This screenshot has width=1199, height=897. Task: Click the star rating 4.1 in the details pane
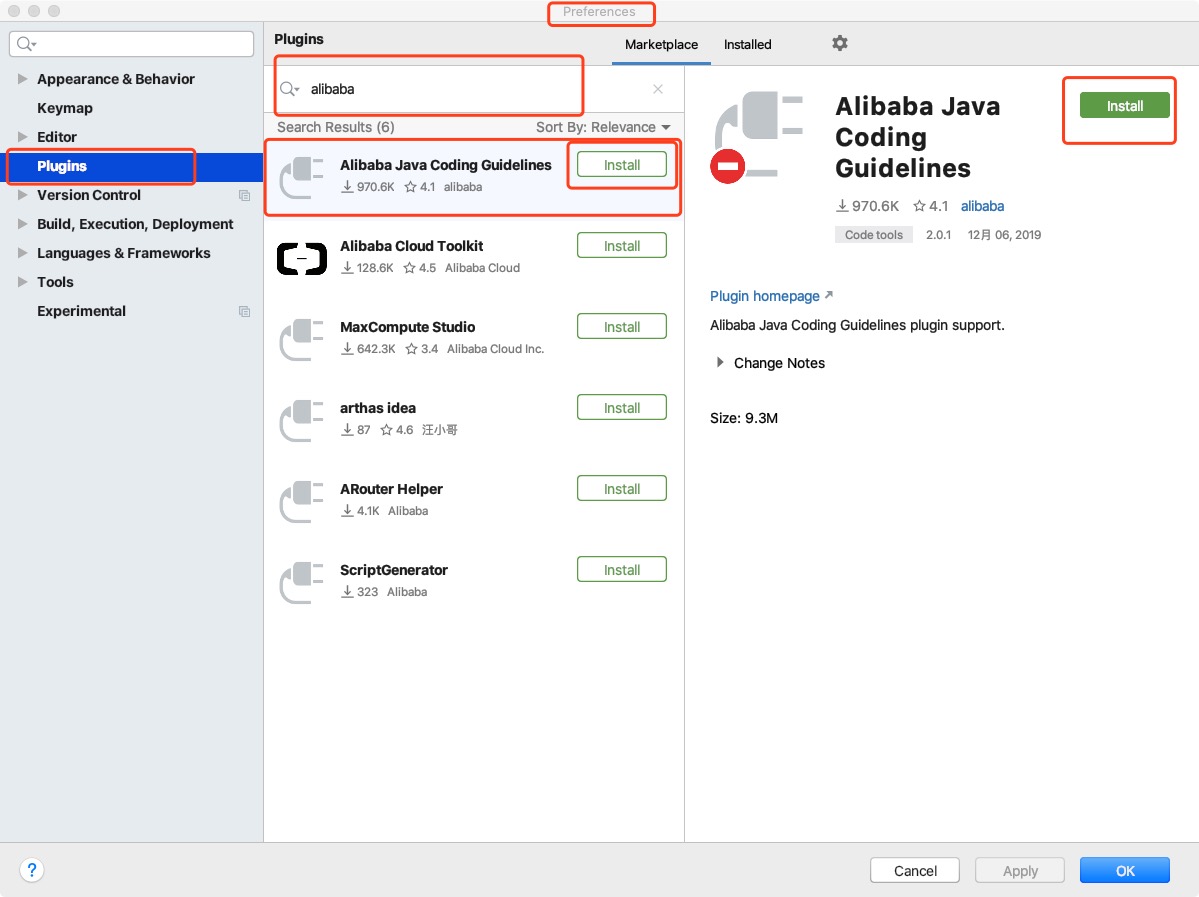coord(931,206)
